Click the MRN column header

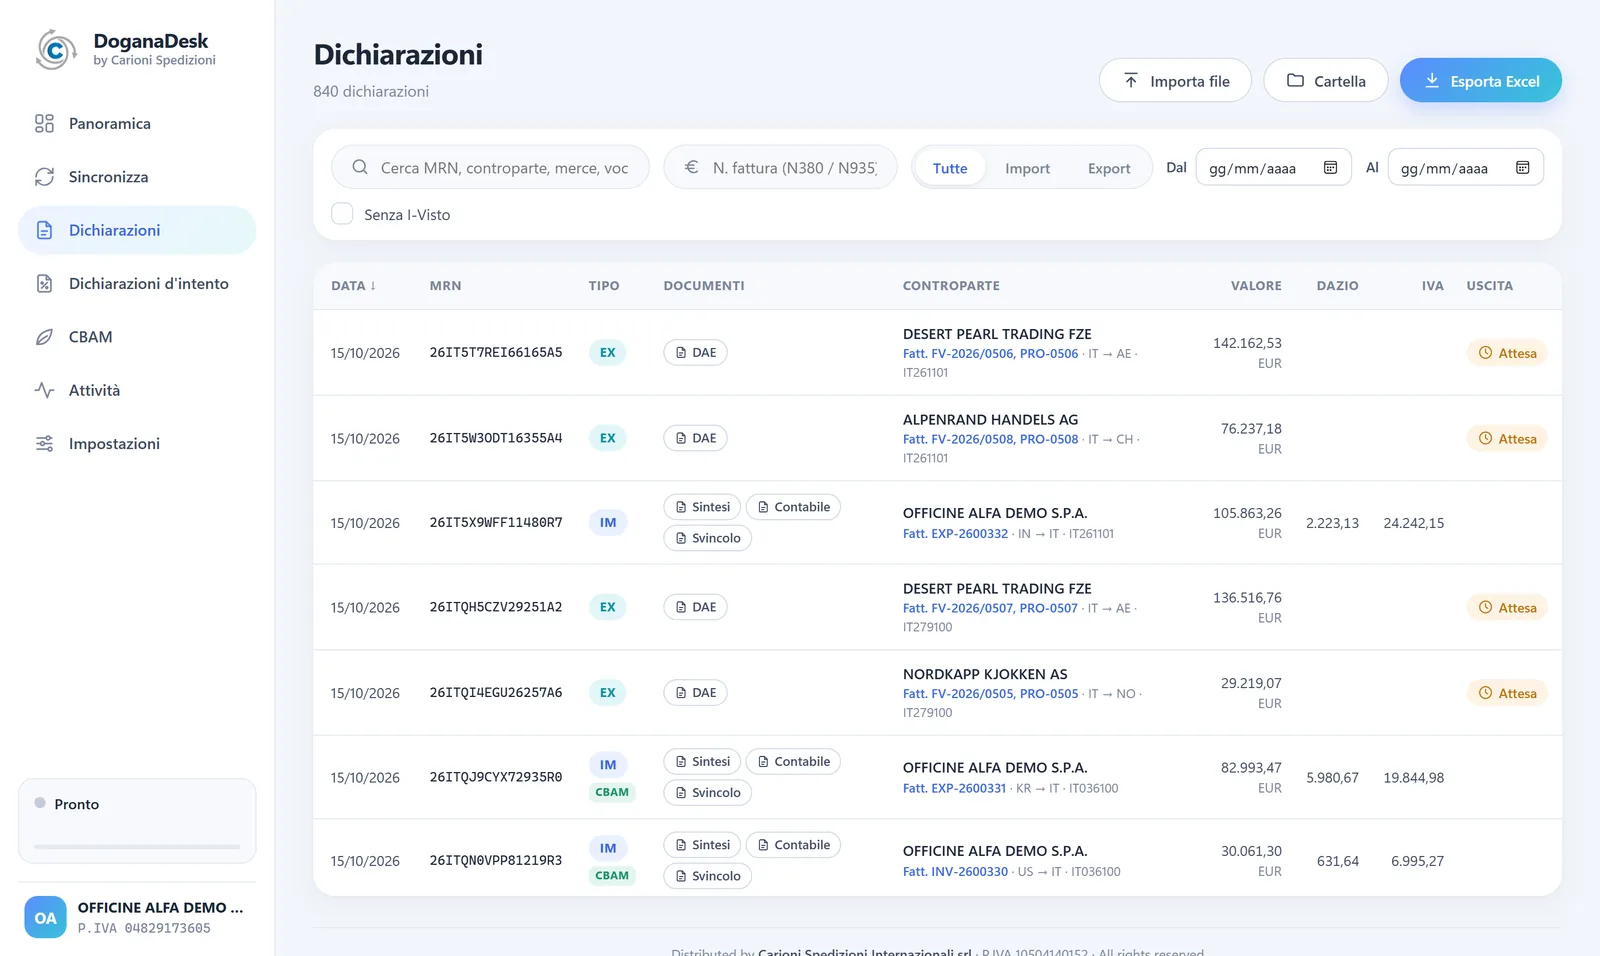[x=445, y=286]
